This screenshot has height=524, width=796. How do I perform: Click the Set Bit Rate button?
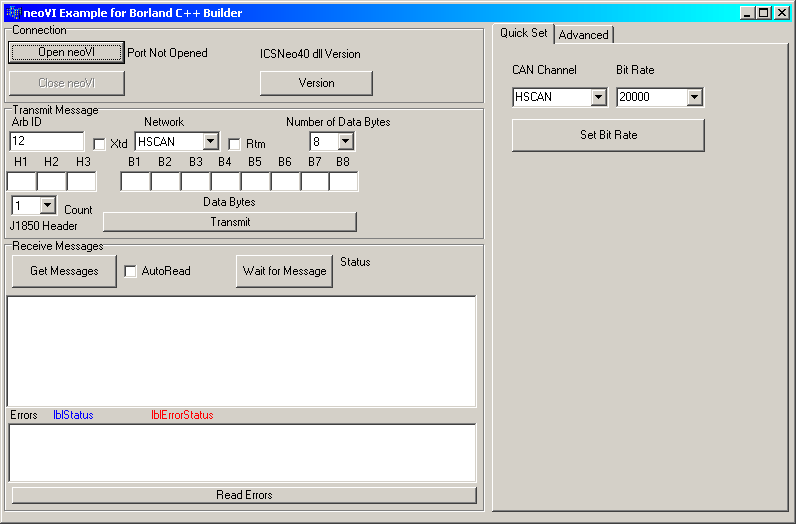(x=608, y=135)
